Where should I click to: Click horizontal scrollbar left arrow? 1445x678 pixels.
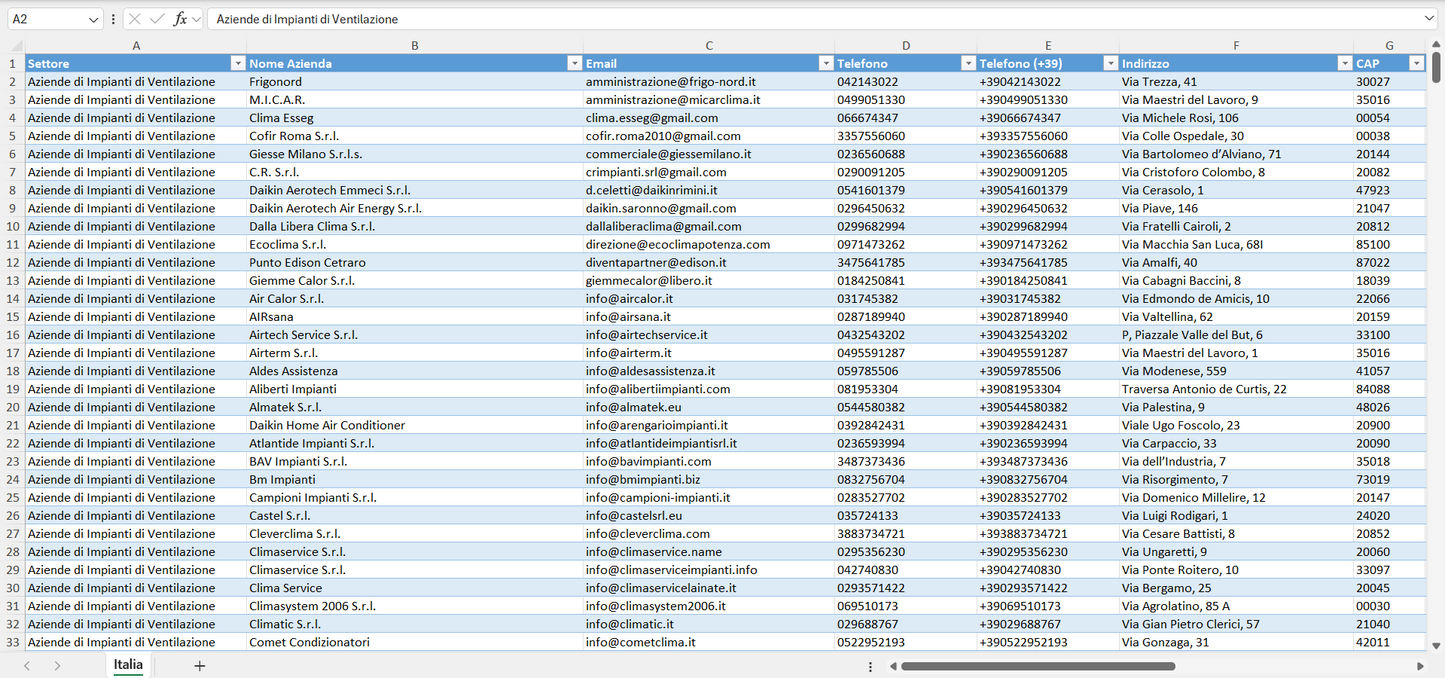pyautogui.click(x=892, y=666)
